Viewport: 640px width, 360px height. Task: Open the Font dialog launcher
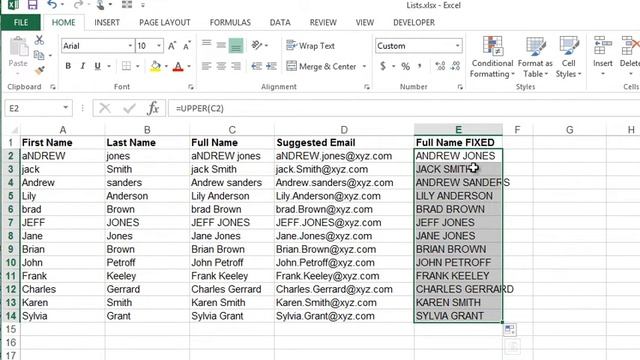[x=191, y=87]
